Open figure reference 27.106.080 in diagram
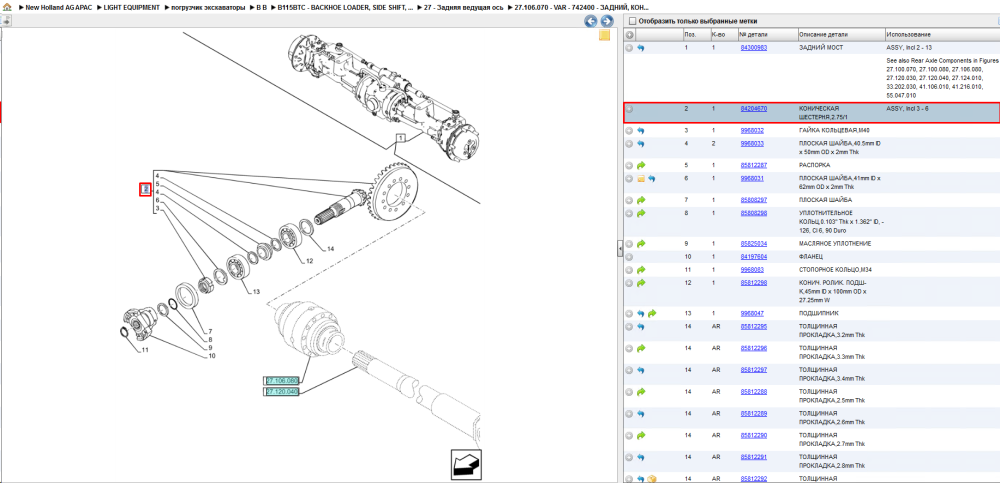 [x=282, y=381]
